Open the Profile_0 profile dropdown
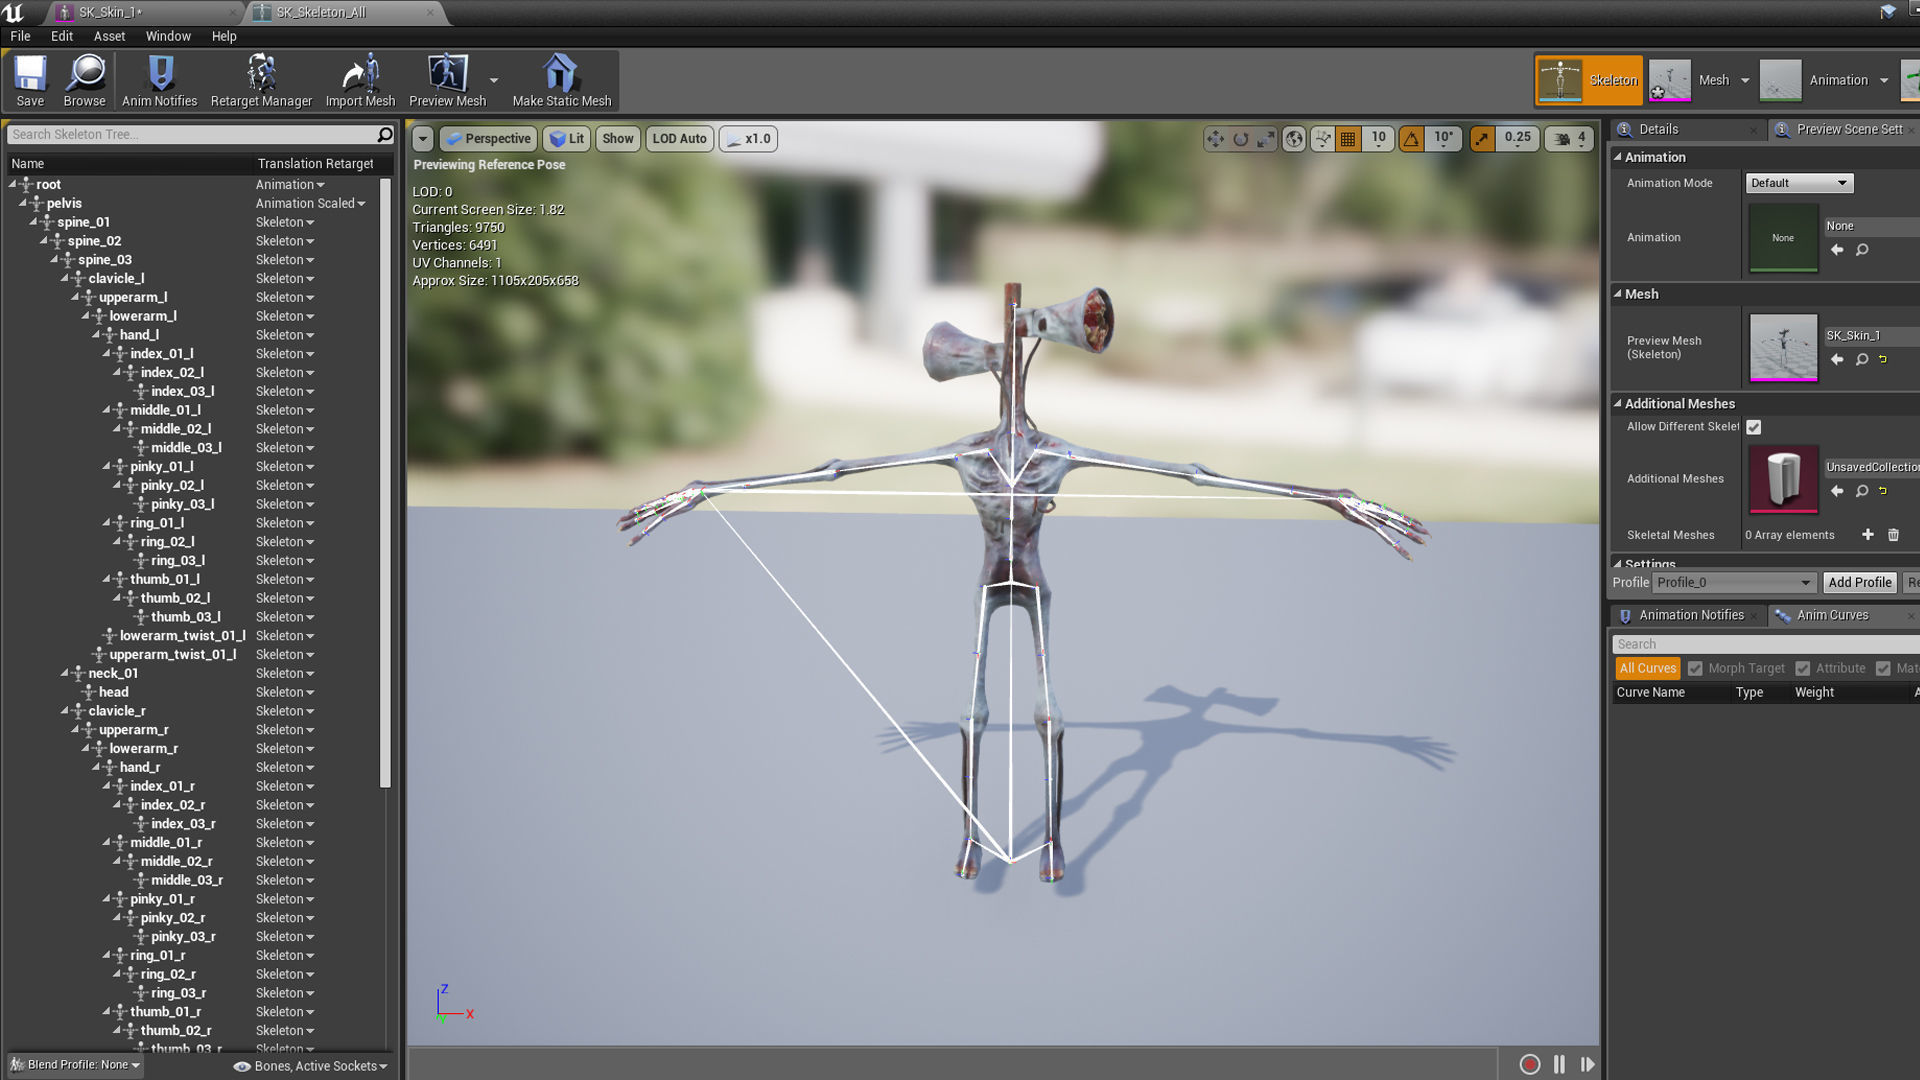1920x1080 pixels. coord(1733,583)
